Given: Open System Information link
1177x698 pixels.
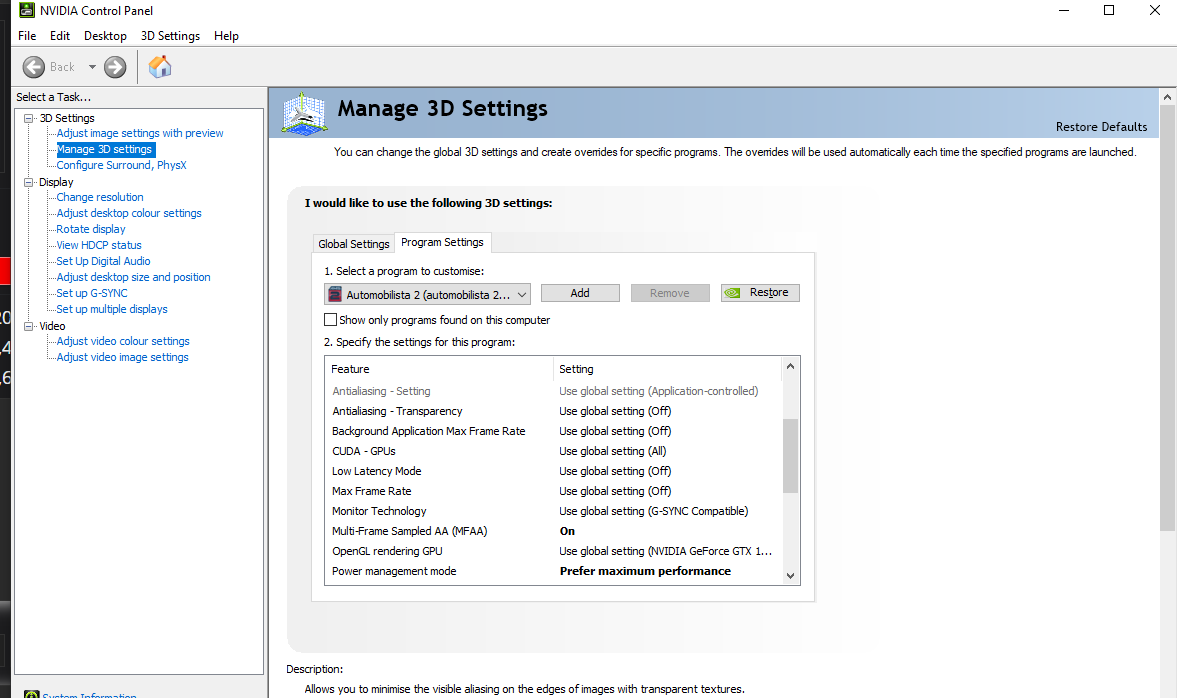Looking at the screenshot, I should tap(89, 695).
